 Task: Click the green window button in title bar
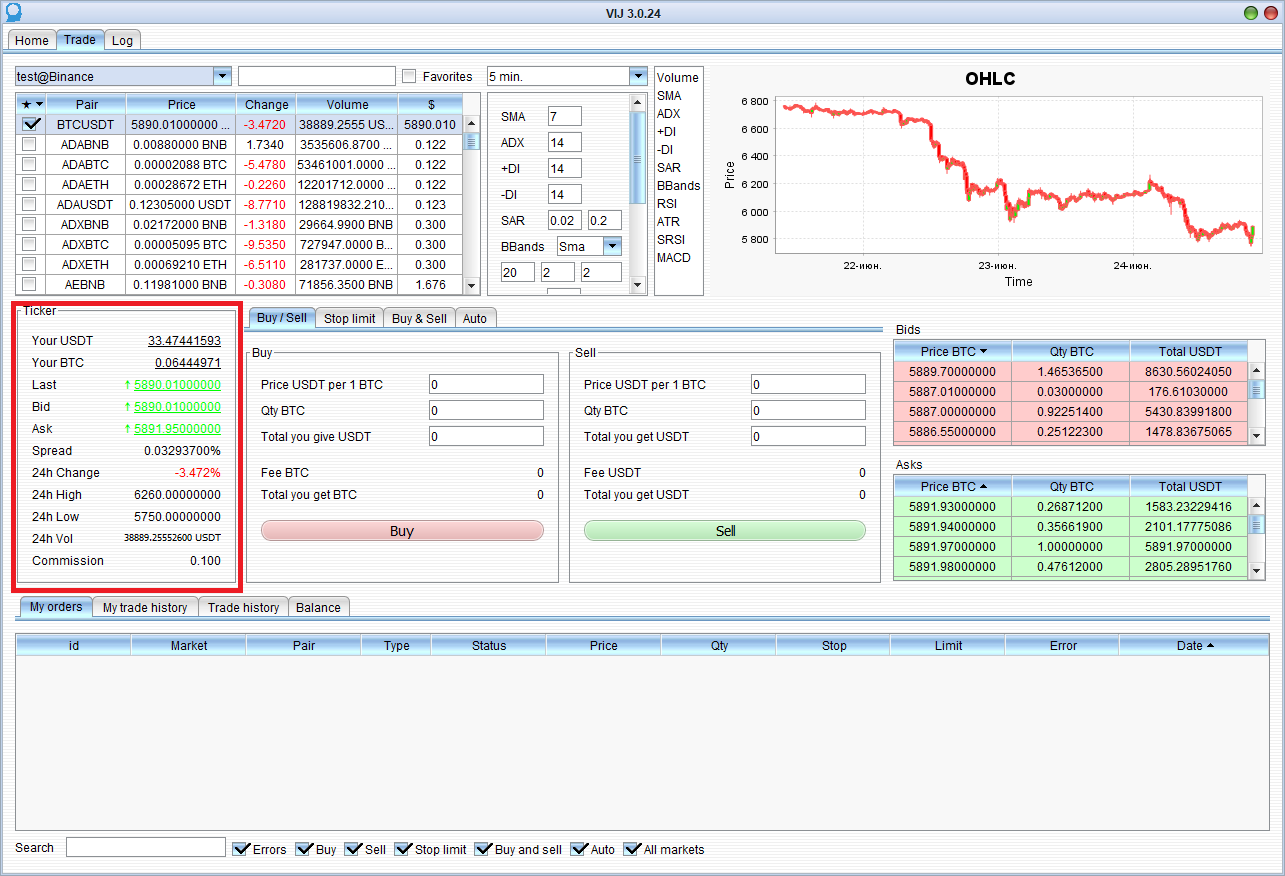(x=1251, y=13)
